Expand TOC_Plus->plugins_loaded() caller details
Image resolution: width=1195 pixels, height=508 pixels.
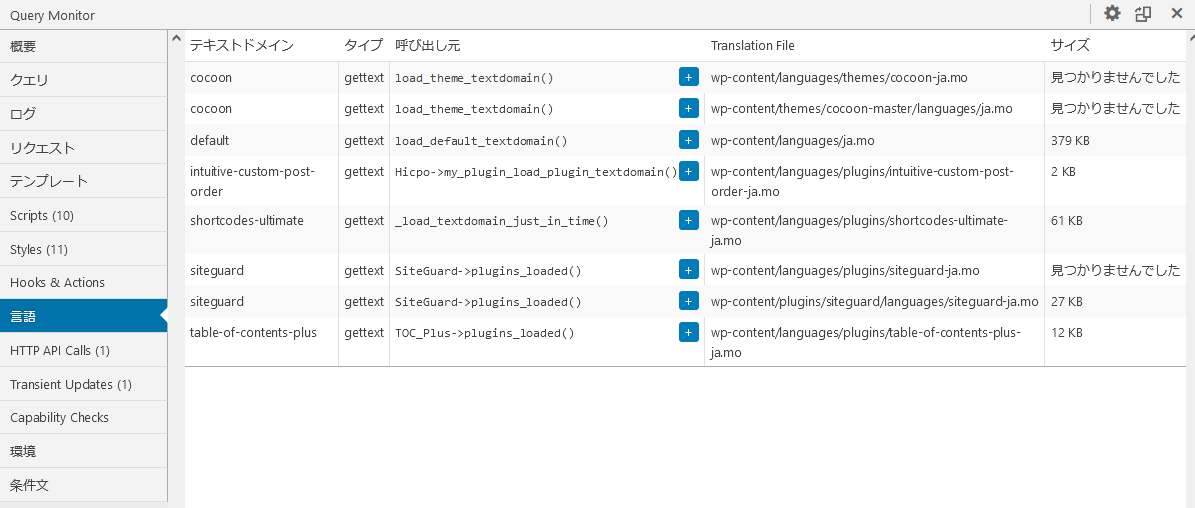tap(688, 332)
